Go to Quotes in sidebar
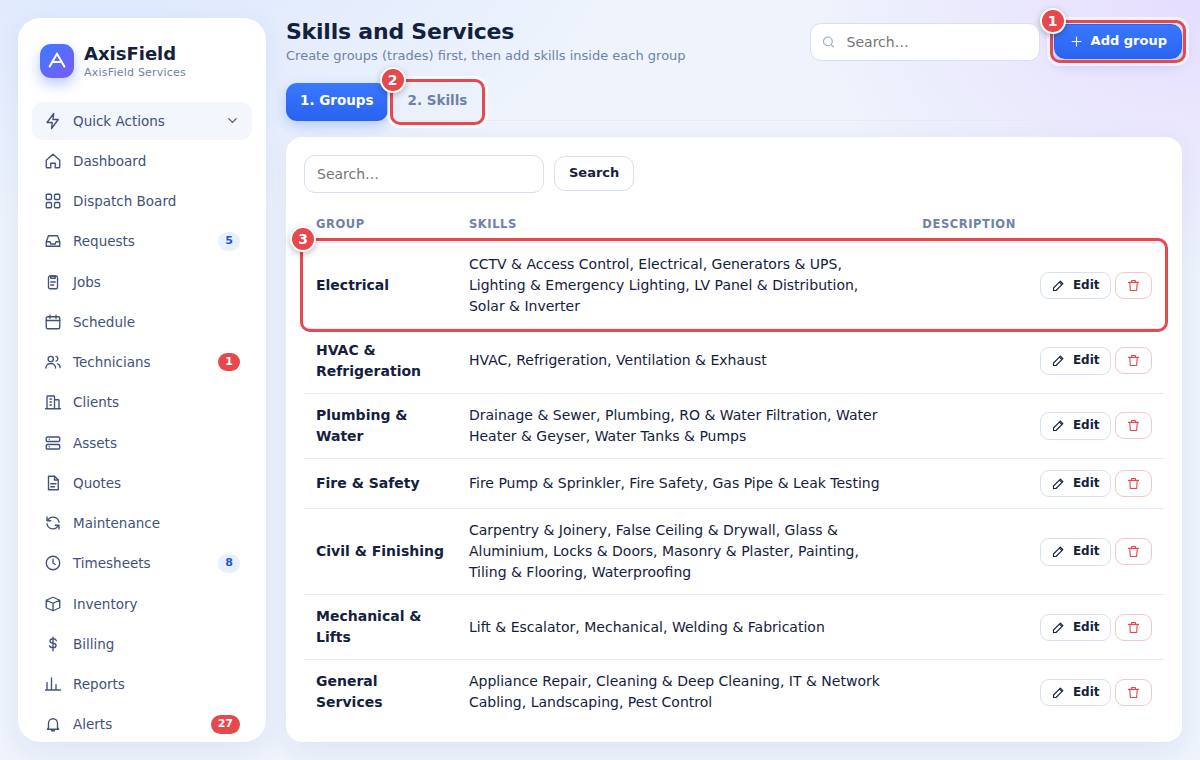Screen dimensions: 1200x760 pyautogui.click(x=142, y=483)
